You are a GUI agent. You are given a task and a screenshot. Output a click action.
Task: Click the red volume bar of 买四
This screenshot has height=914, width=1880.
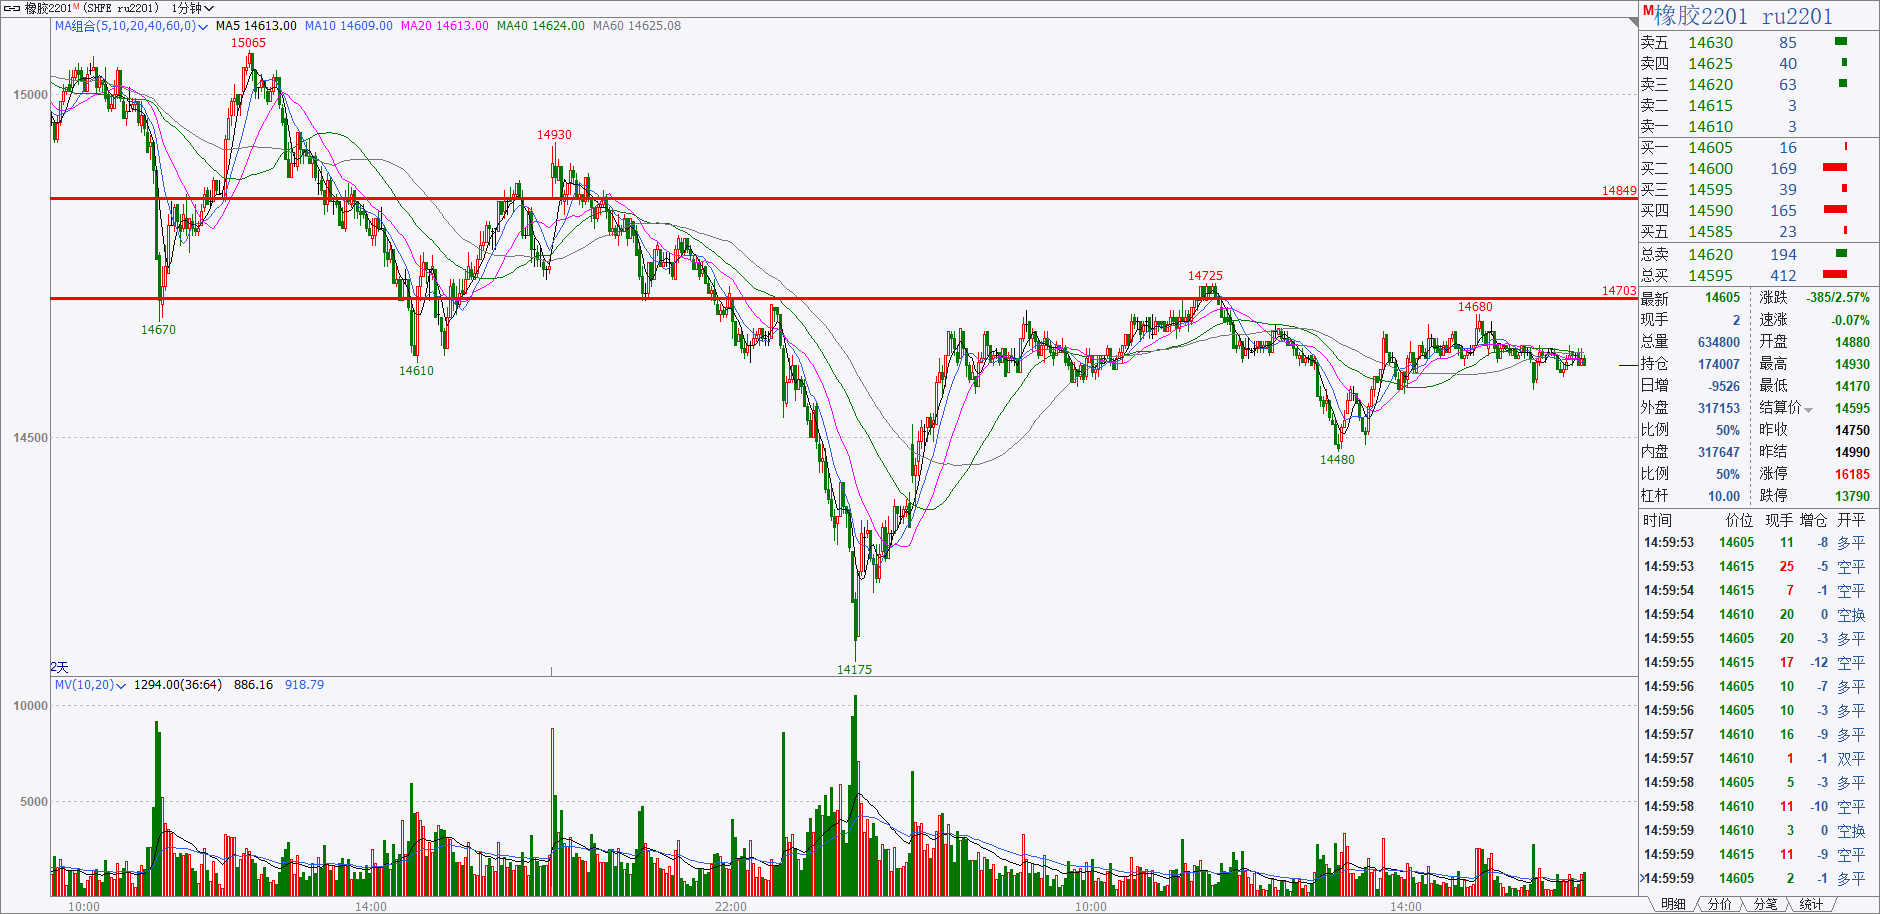[1835, 209]
